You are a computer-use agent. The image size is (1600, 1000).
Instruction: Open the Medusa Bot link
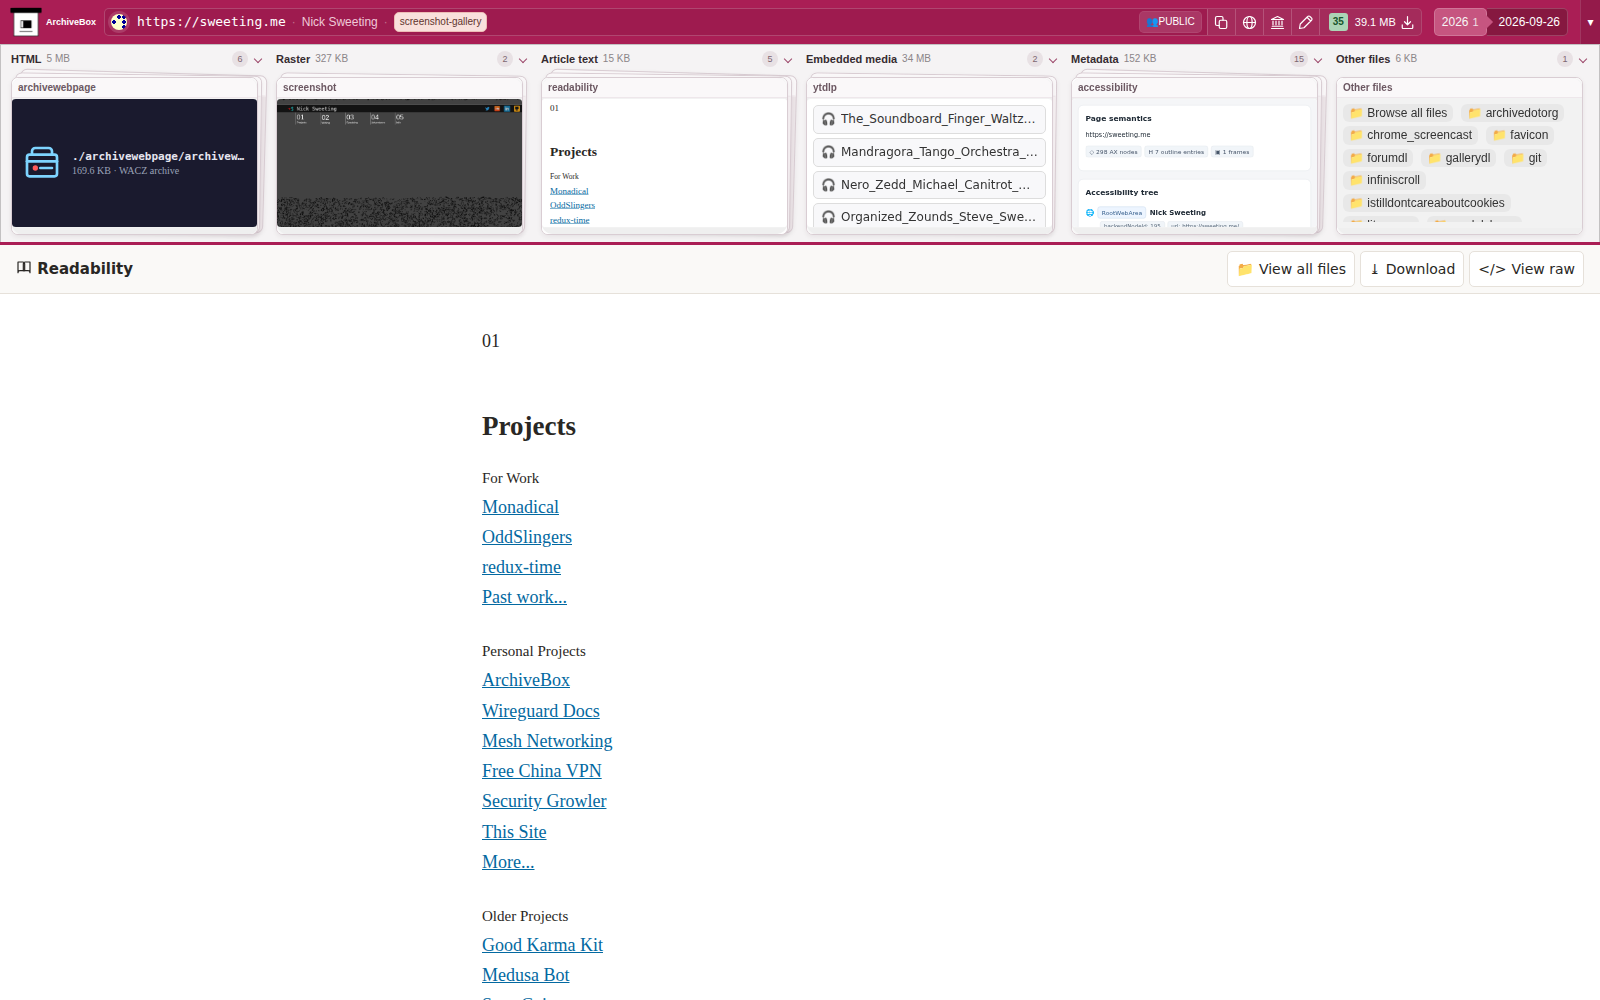pos(525,975)
